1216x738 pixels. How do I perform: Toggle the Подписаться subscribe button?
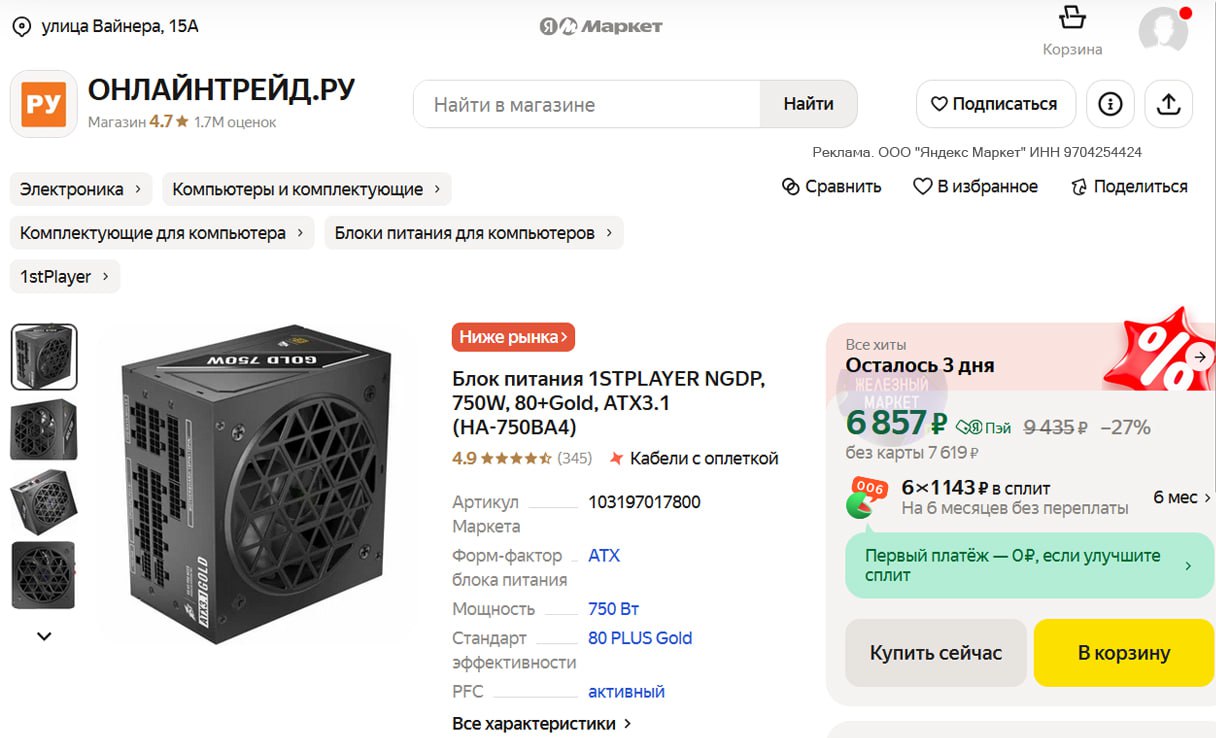point(995,104)
